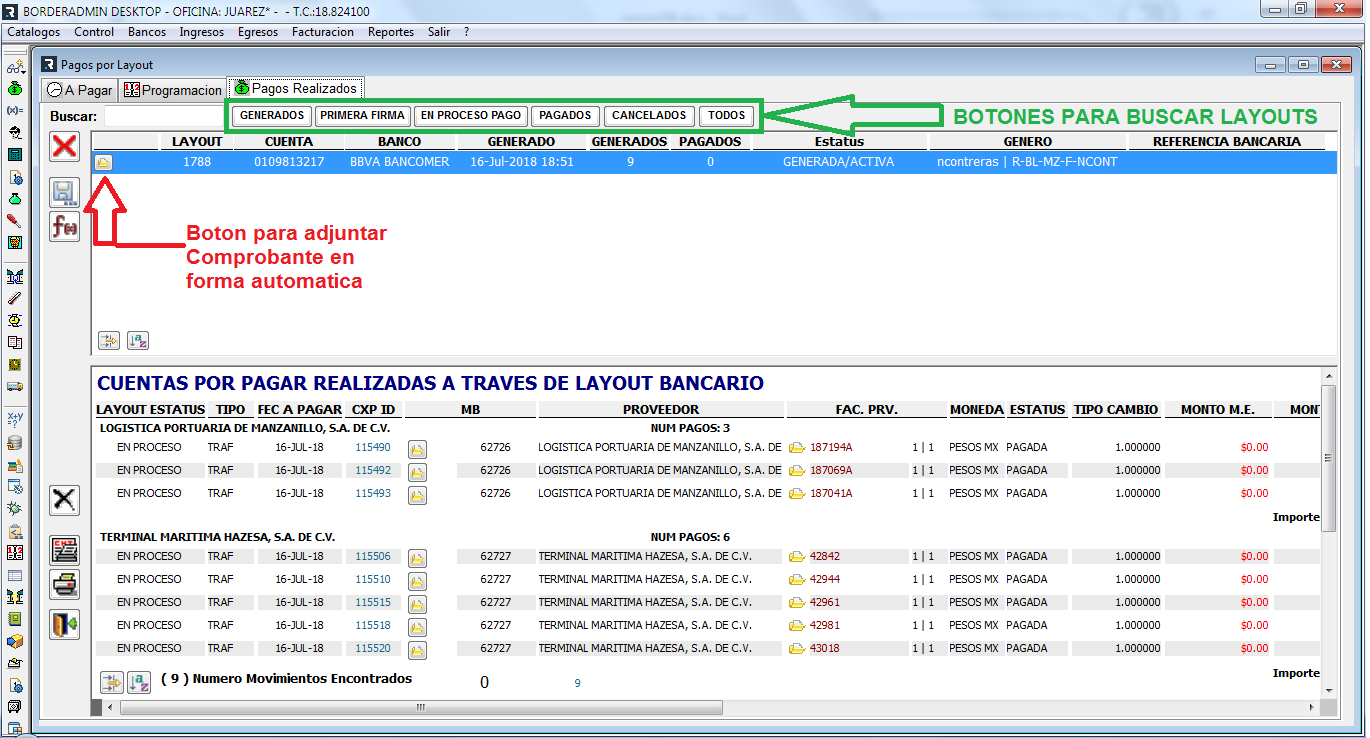Click the PRIMERA FIRMA filter button
Image resolution: width=1370 pixels, height=738 pixels.
pos(363,116)
